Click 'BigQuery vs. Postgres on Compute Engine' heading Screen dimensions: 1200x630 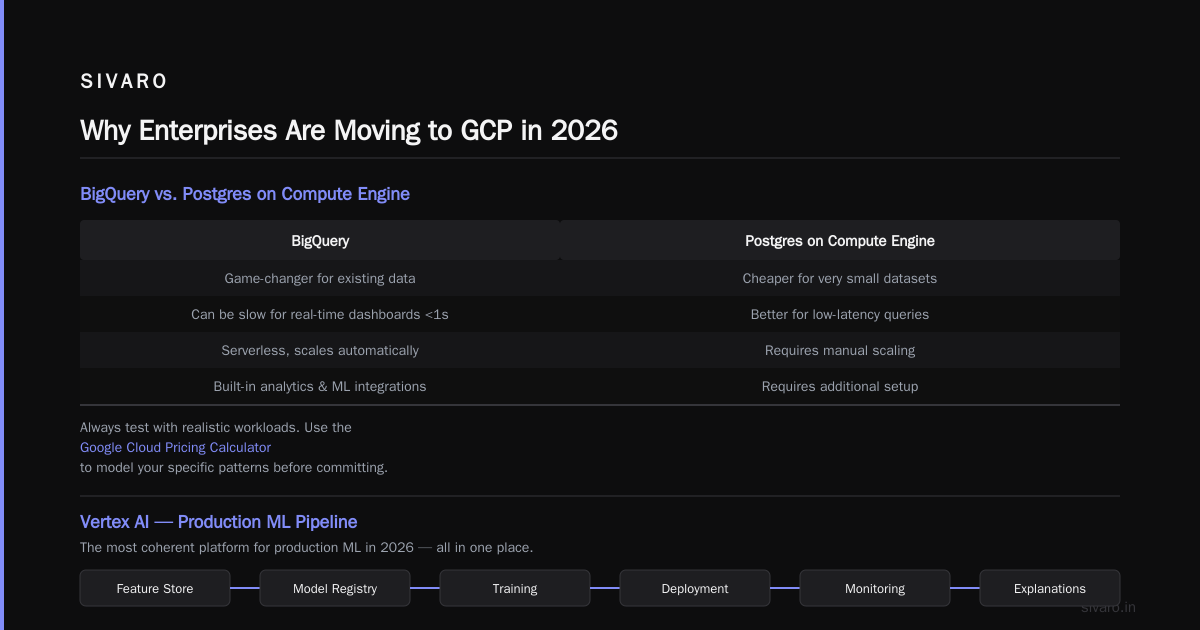click(x=245, y=194)
